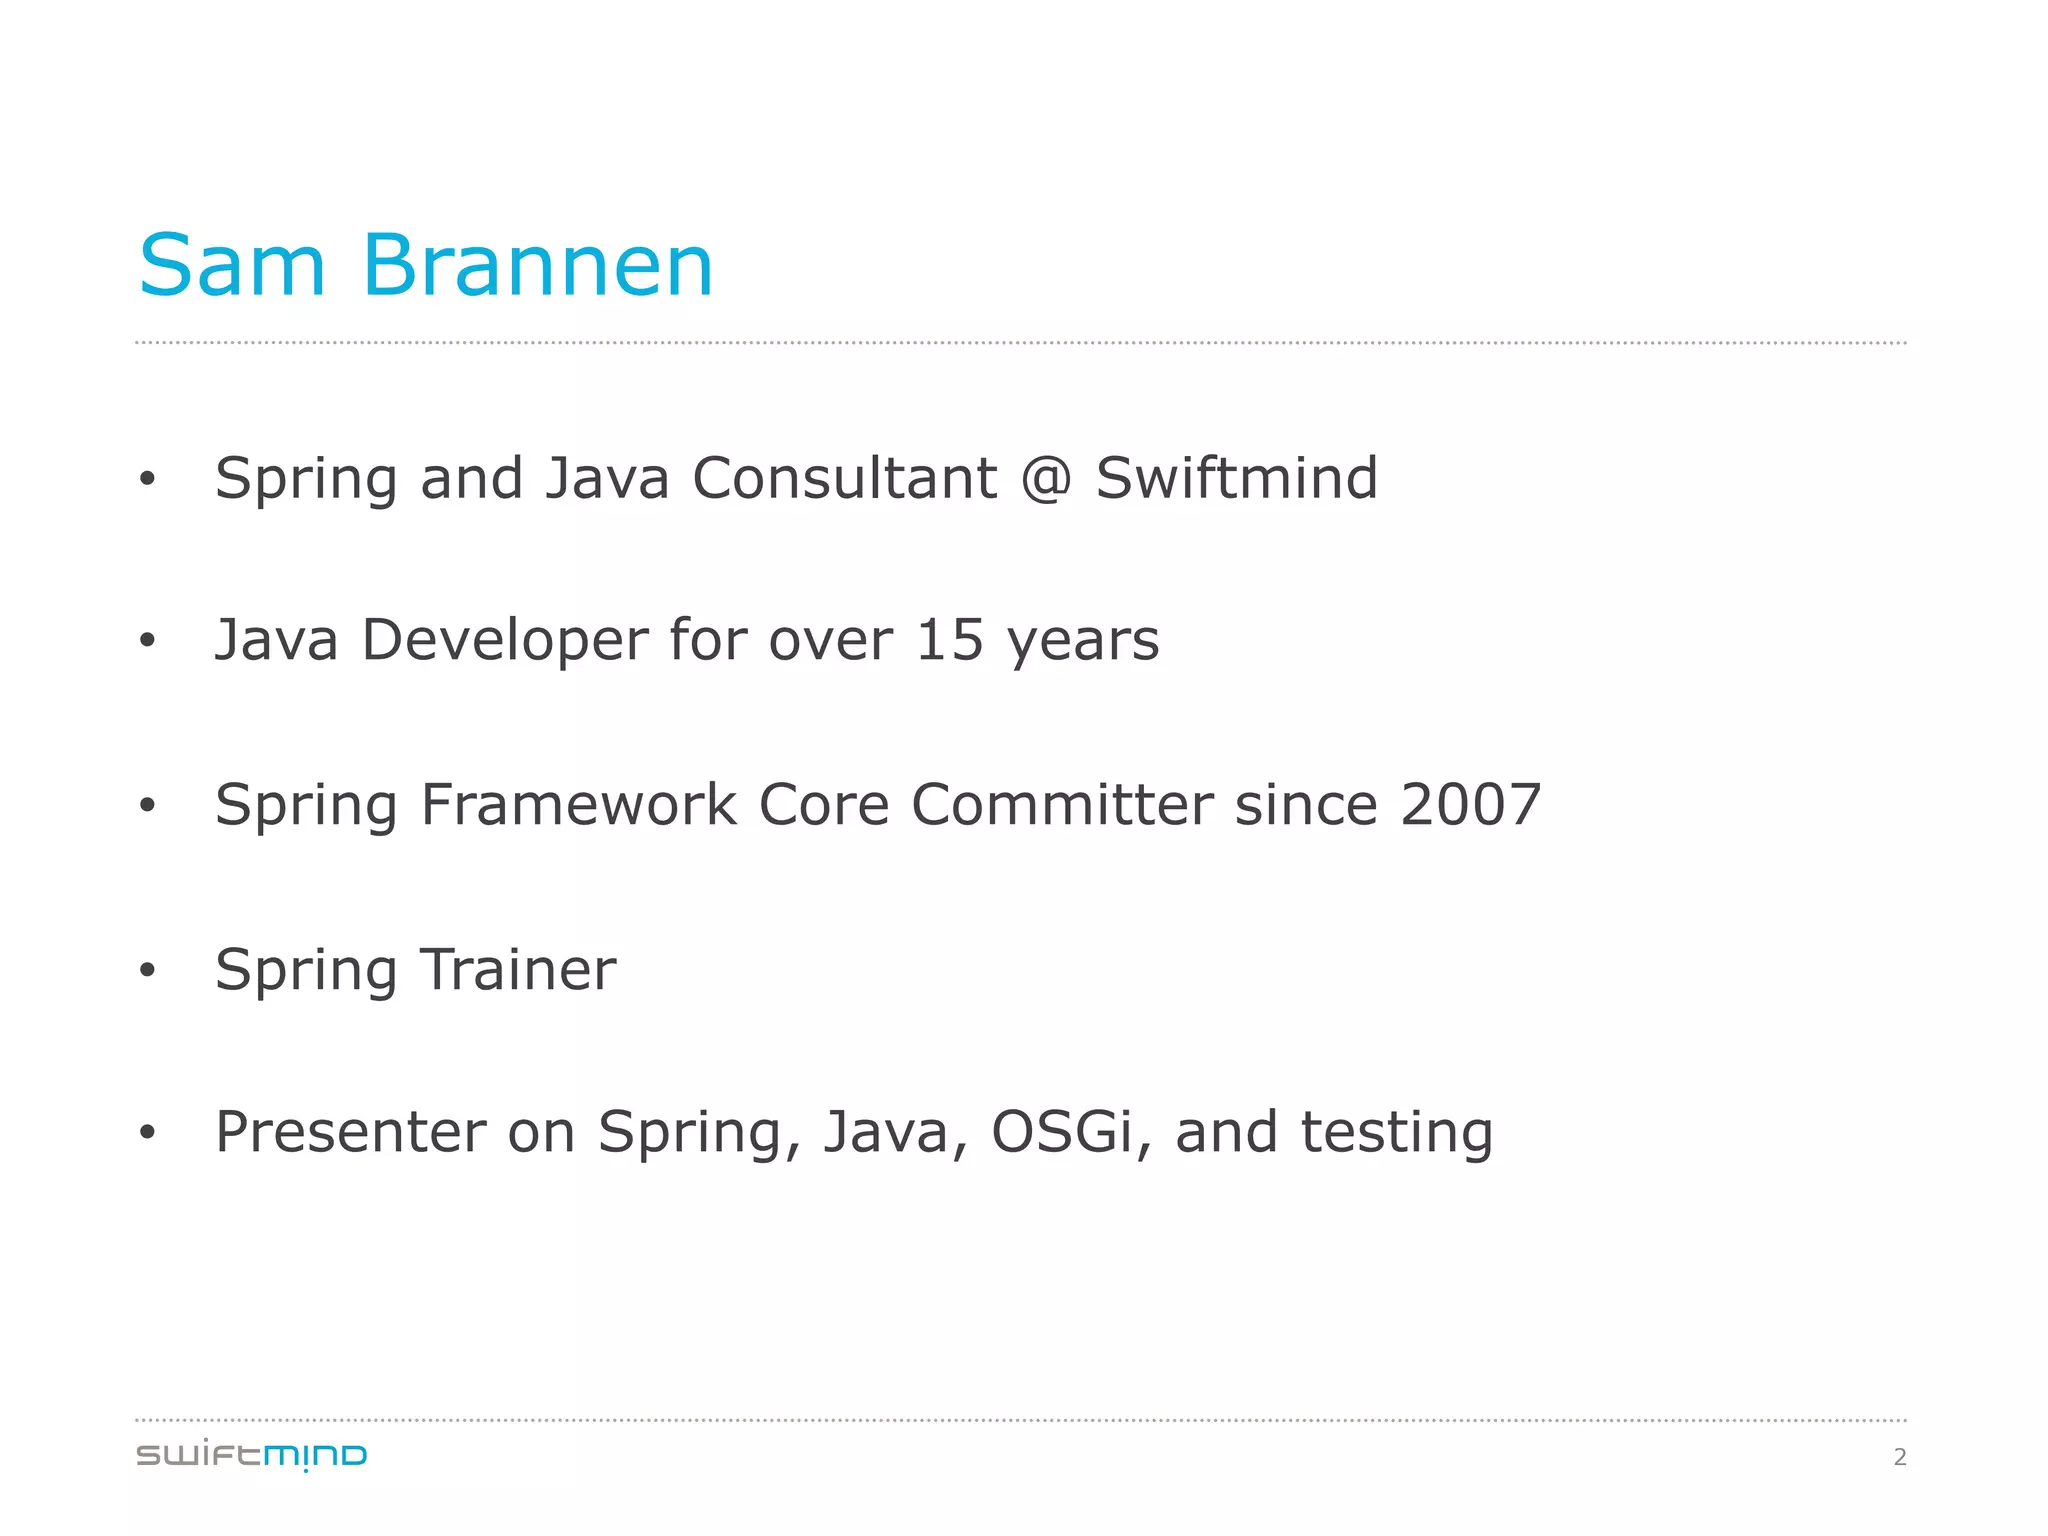Viewport: 2048px width, 1536px height.
Task: Click the dotted divider under the title
Action: tap(1021, 343)
